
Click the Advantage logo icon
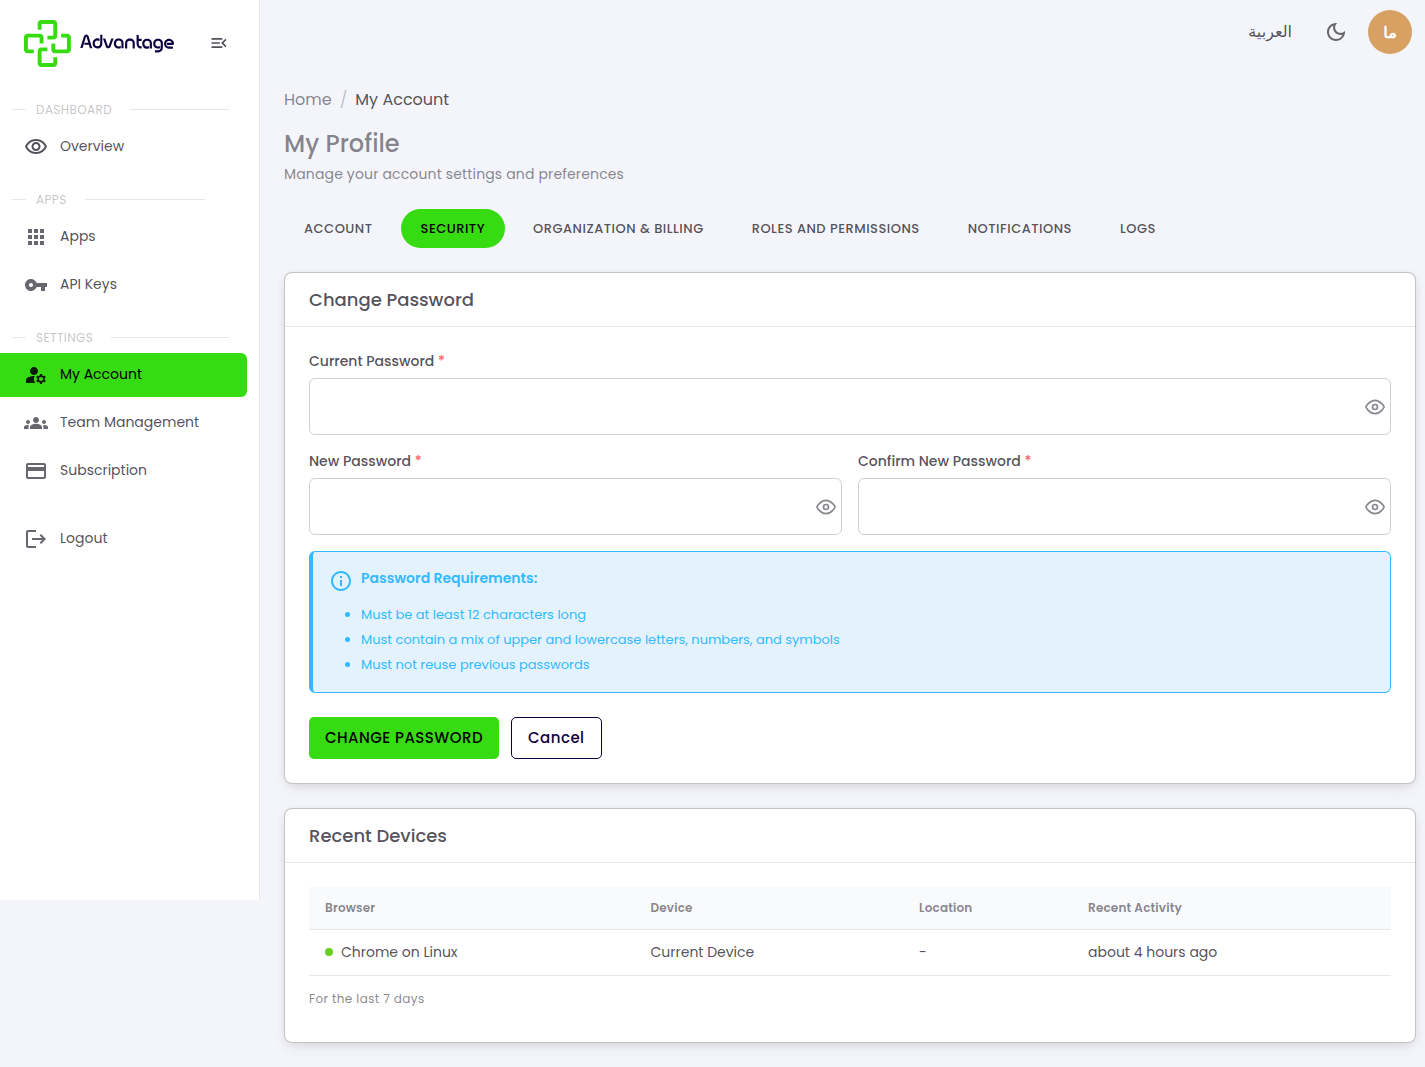(x=47, y=43)
